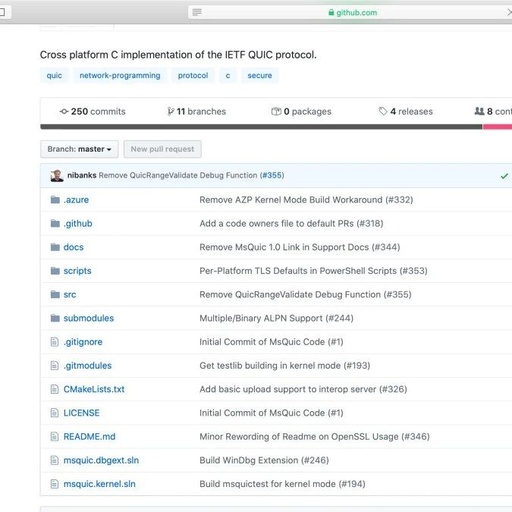Open the .gitignore file name
The image size is (512, 512).
pos(83,342)
